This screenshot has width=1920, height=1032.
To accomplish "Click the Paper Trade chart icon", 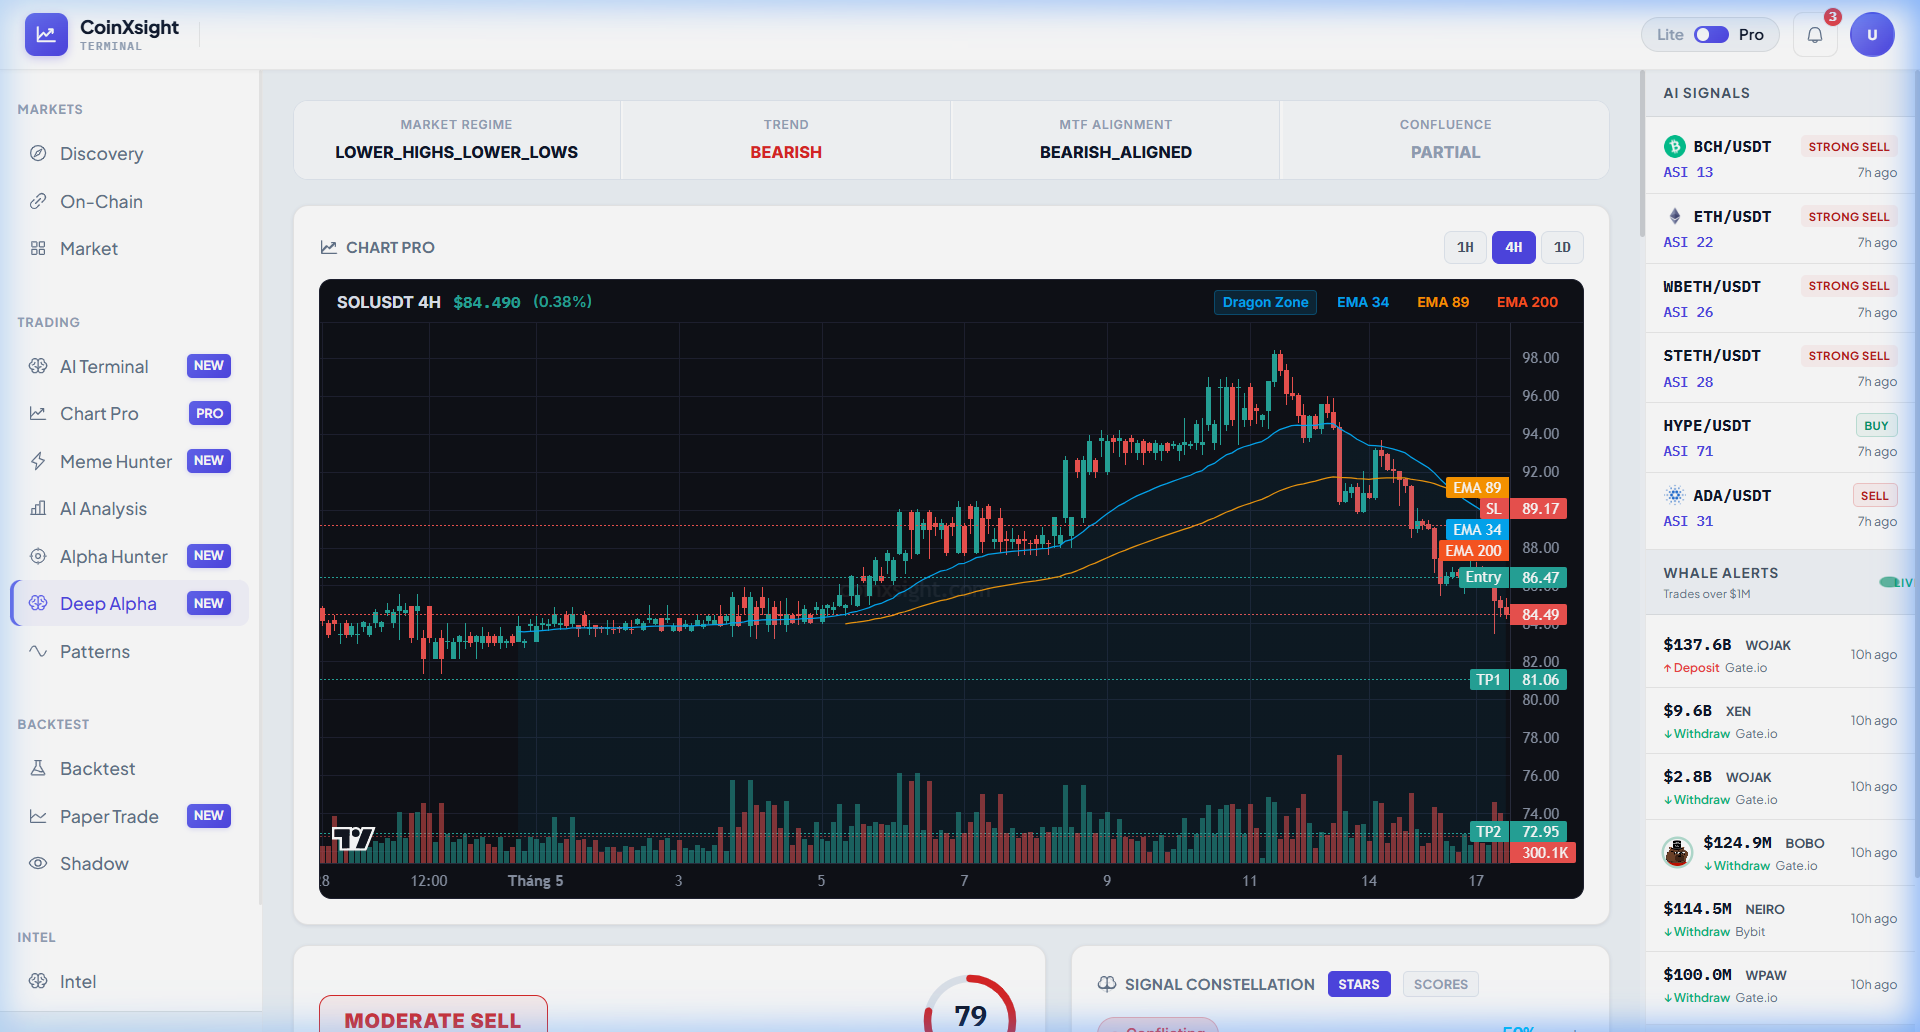I will (x=38, y=816).
